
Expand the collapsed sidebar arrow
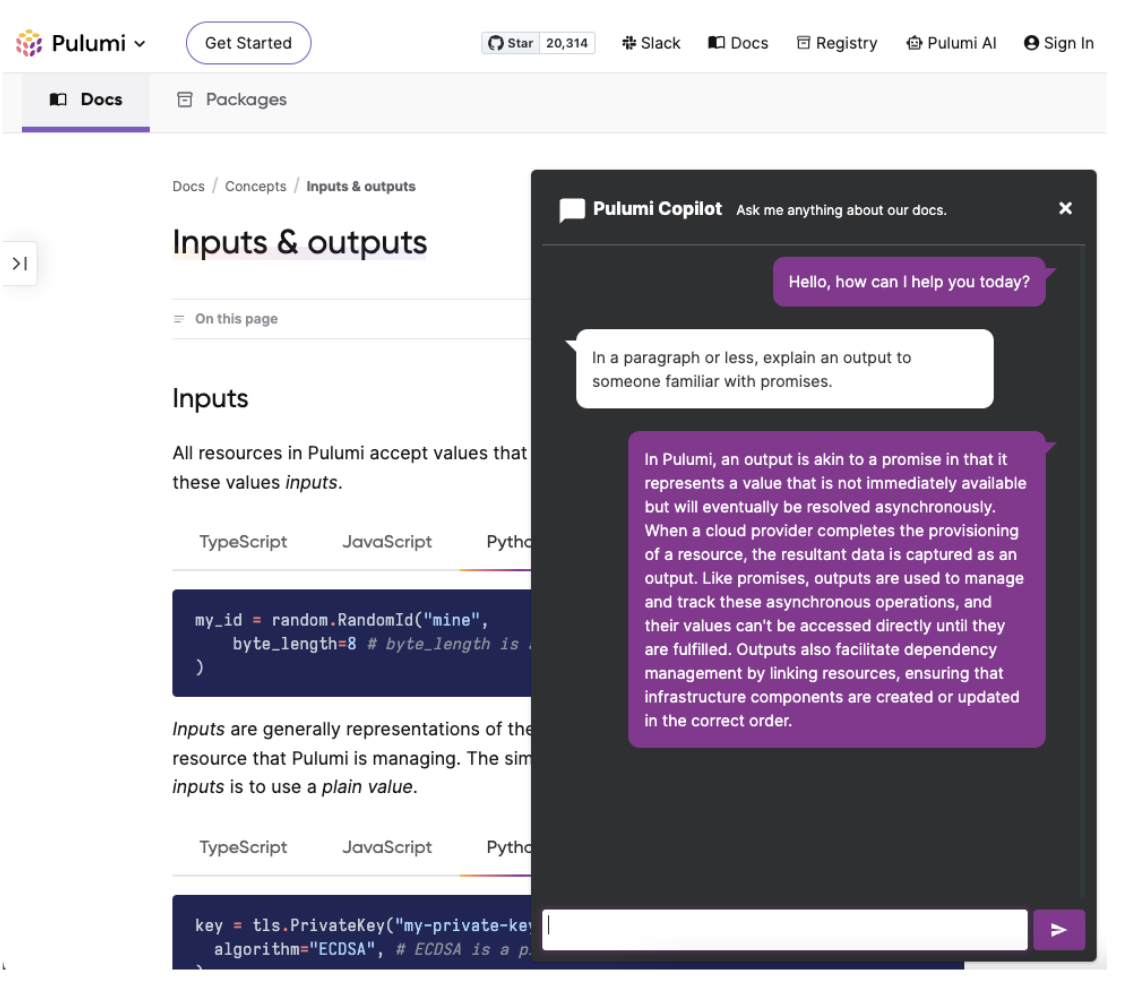coord(19,264)
